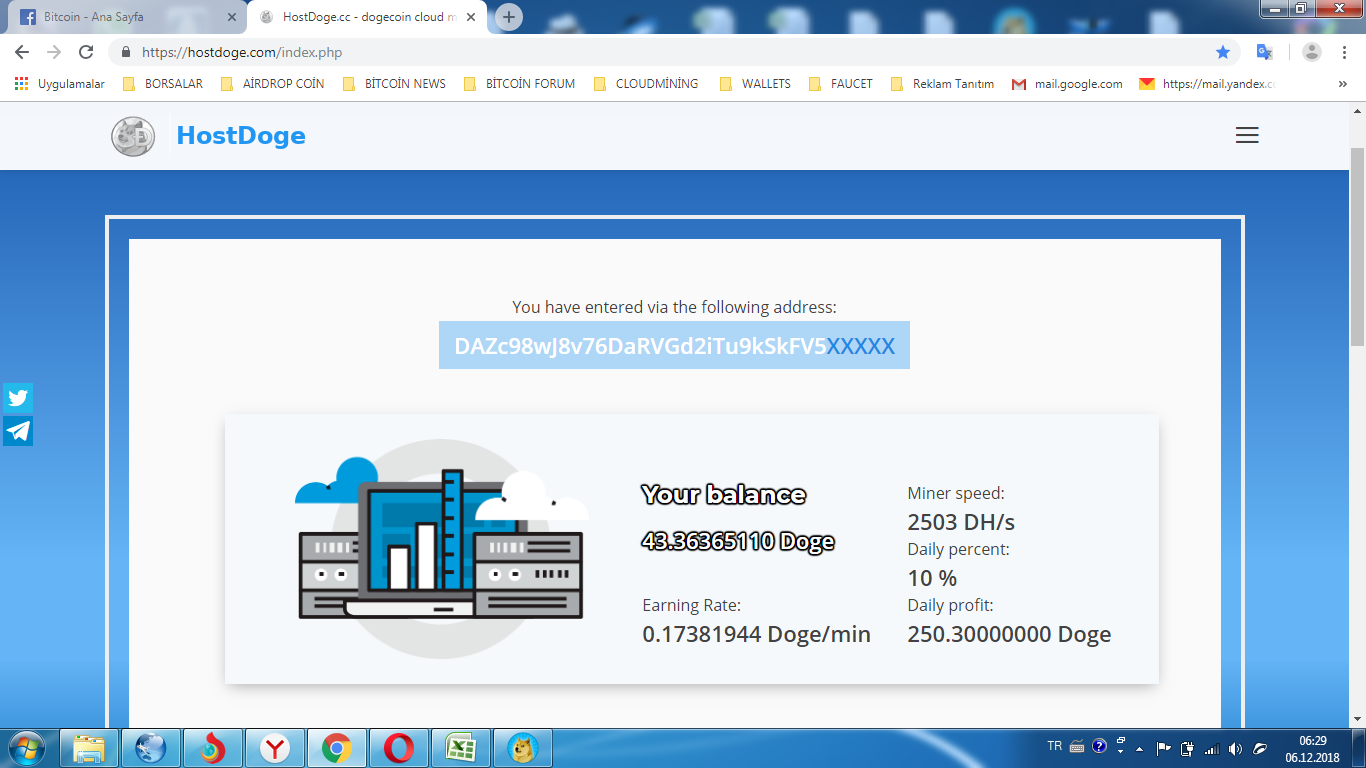
Task: Open a new browser tab
Action: 509,17
